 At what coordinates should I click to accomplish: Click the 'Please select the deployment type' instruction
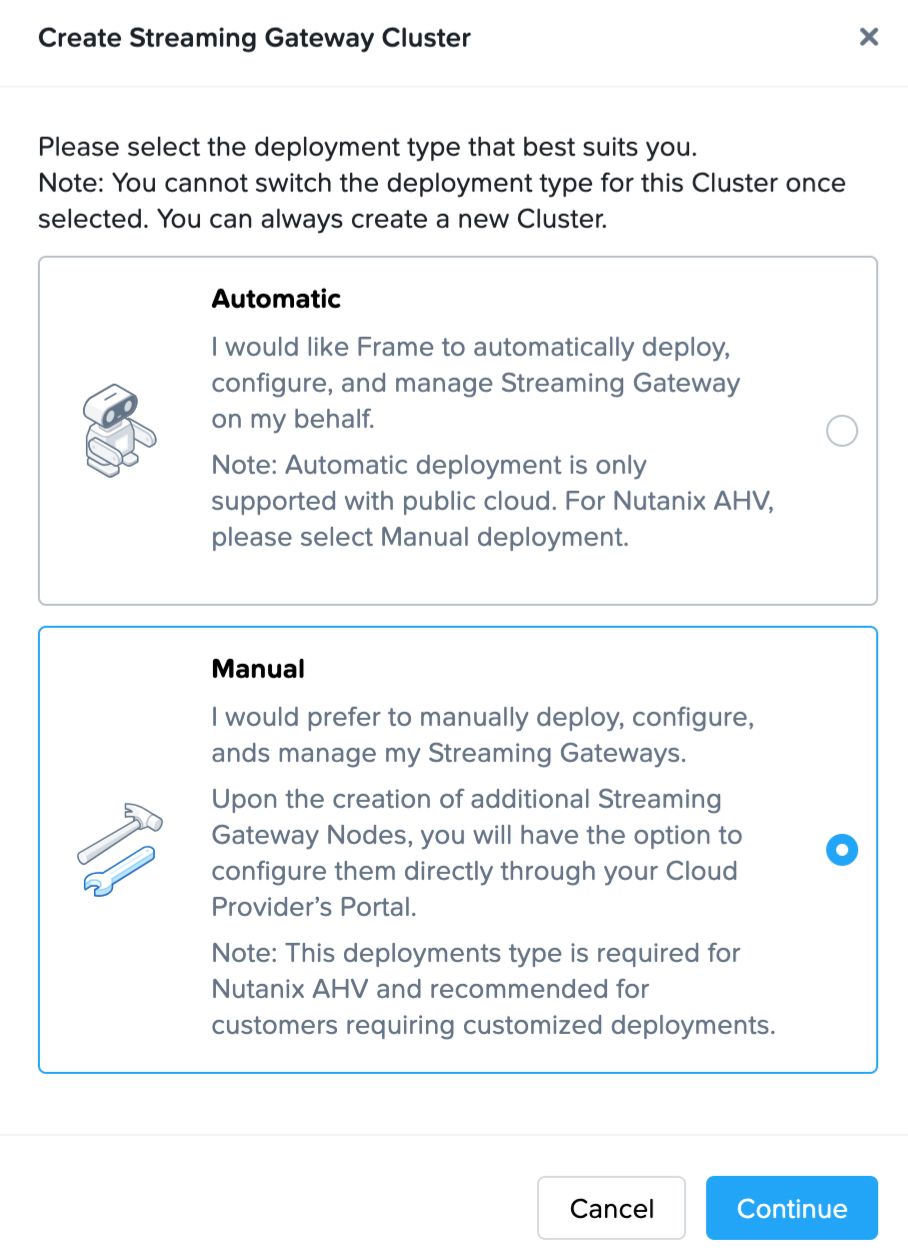(x=367, y=148)
